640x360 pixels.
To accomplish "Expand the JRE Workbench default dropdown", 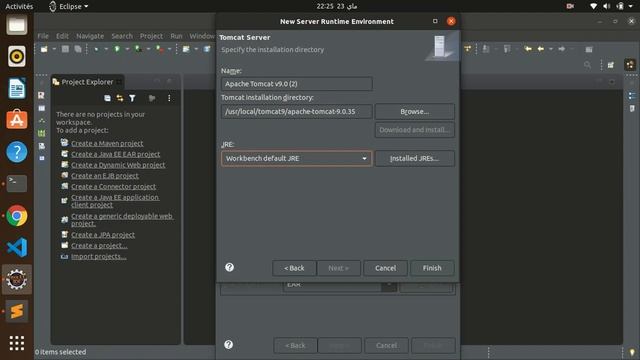I will tap(296, 158).
